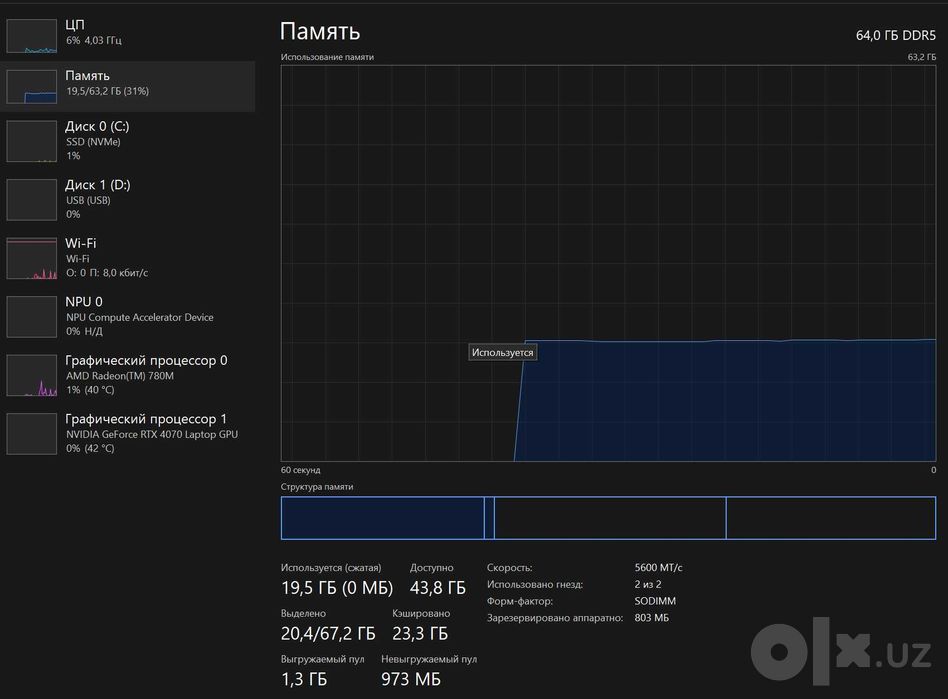
Task: Click the 'Структура памяти' caption
Action: point(317,487)
